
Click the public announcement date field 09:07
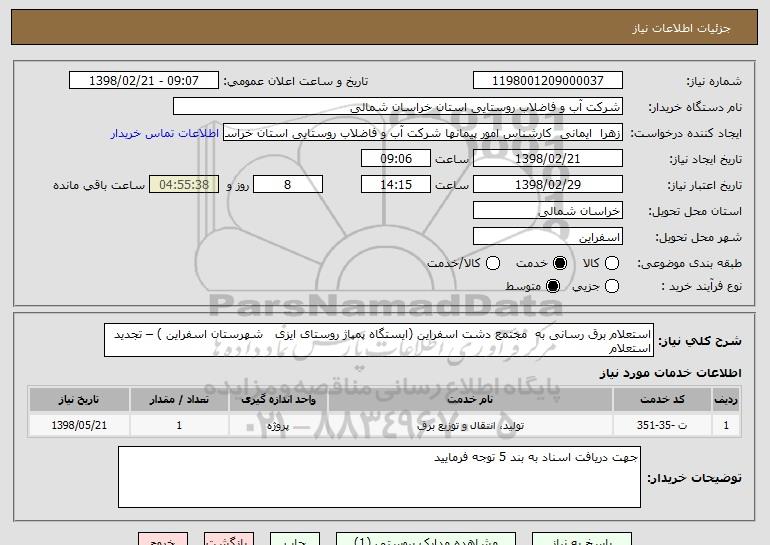pos(144,81)
